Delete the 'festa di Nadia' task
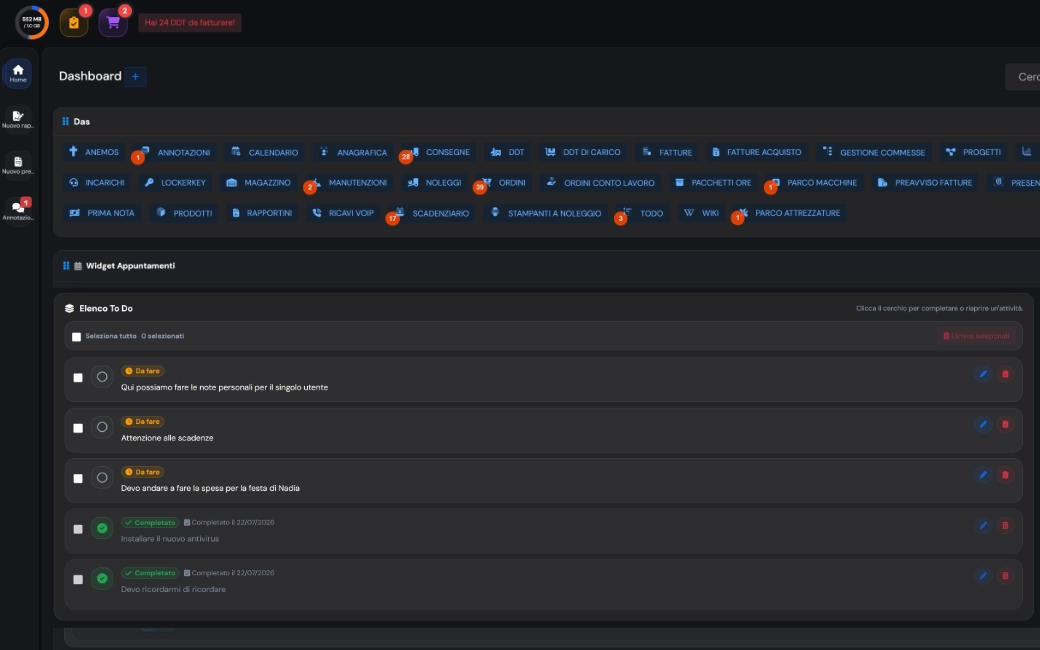Viewport: 1040px width, 650px height. click(x=1005, y=475)
